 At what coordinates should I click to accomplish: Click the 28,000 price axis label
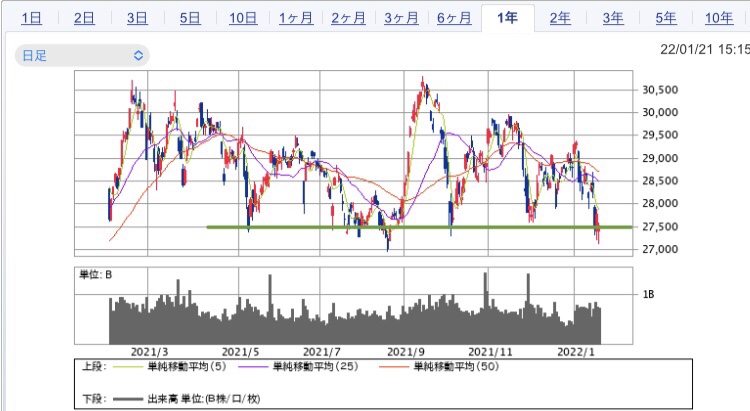(660, 203)
